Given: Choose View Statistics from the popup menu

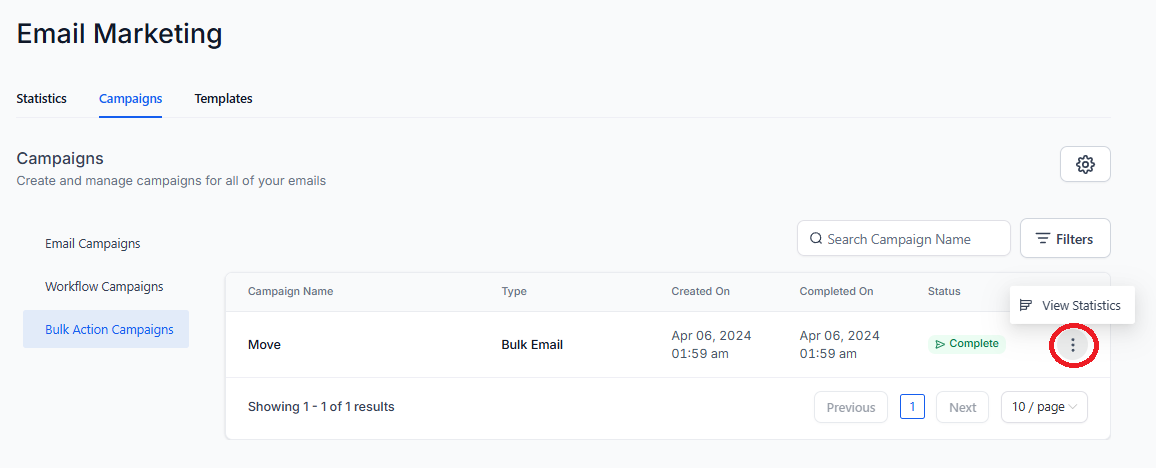Looking at the screenshot, I should pos(1072,305).
